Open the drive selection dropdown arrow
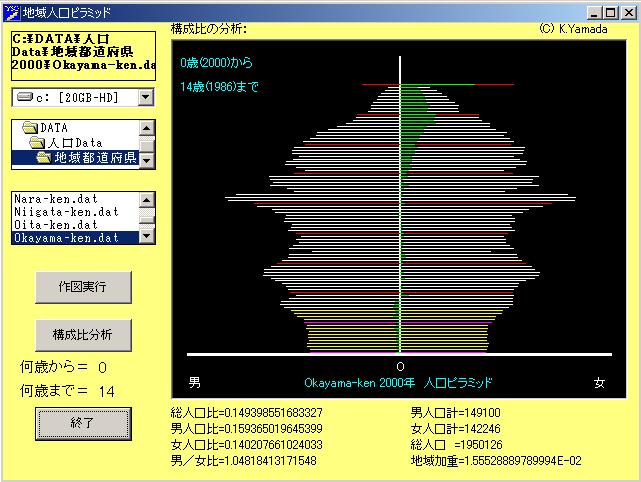Image resolution: width=641 pixels, height=482 pixels. click(x=146, y=97)
